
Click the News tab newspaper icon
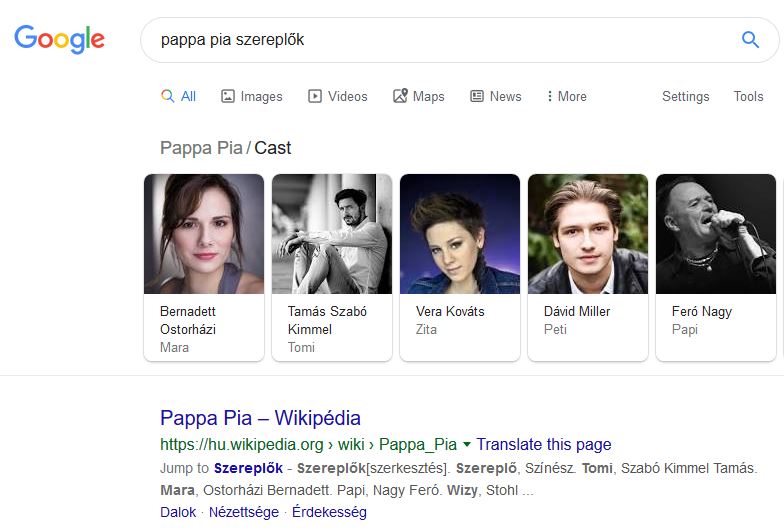point(477,96)
